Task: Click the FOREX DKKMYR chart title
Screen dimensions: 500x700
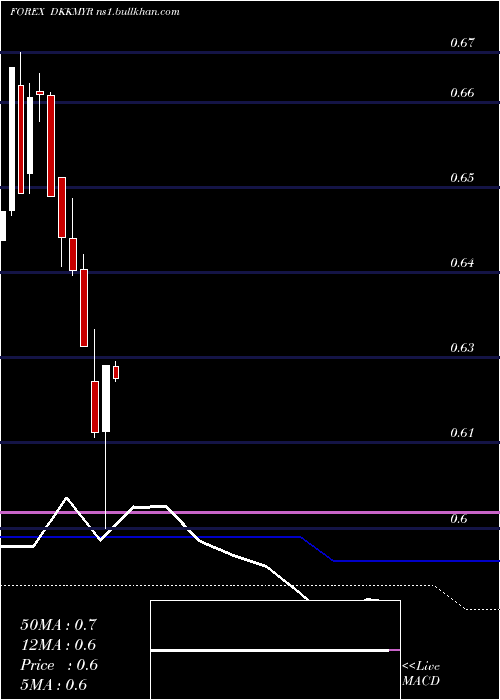Action: point(95,12)
